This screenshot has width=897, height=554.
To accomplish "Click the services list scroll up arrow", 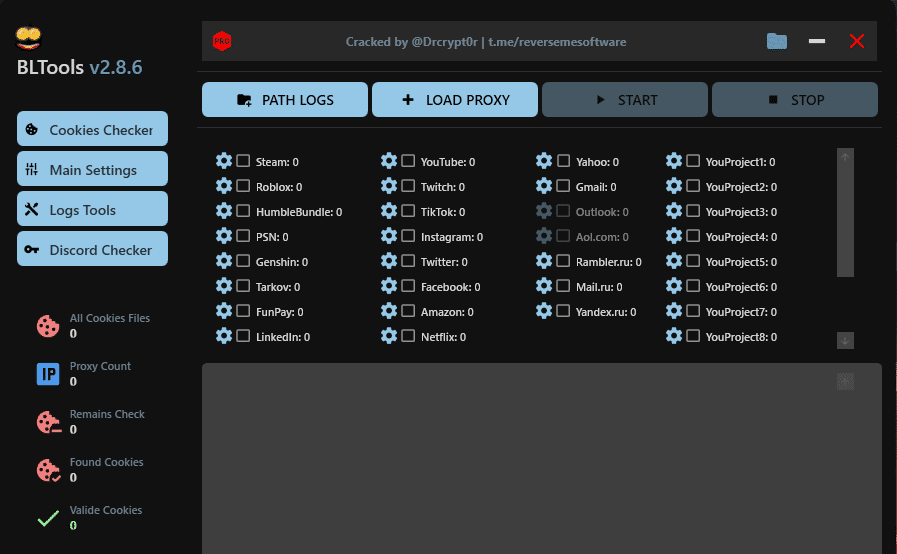I will click(x=846, y=157).
